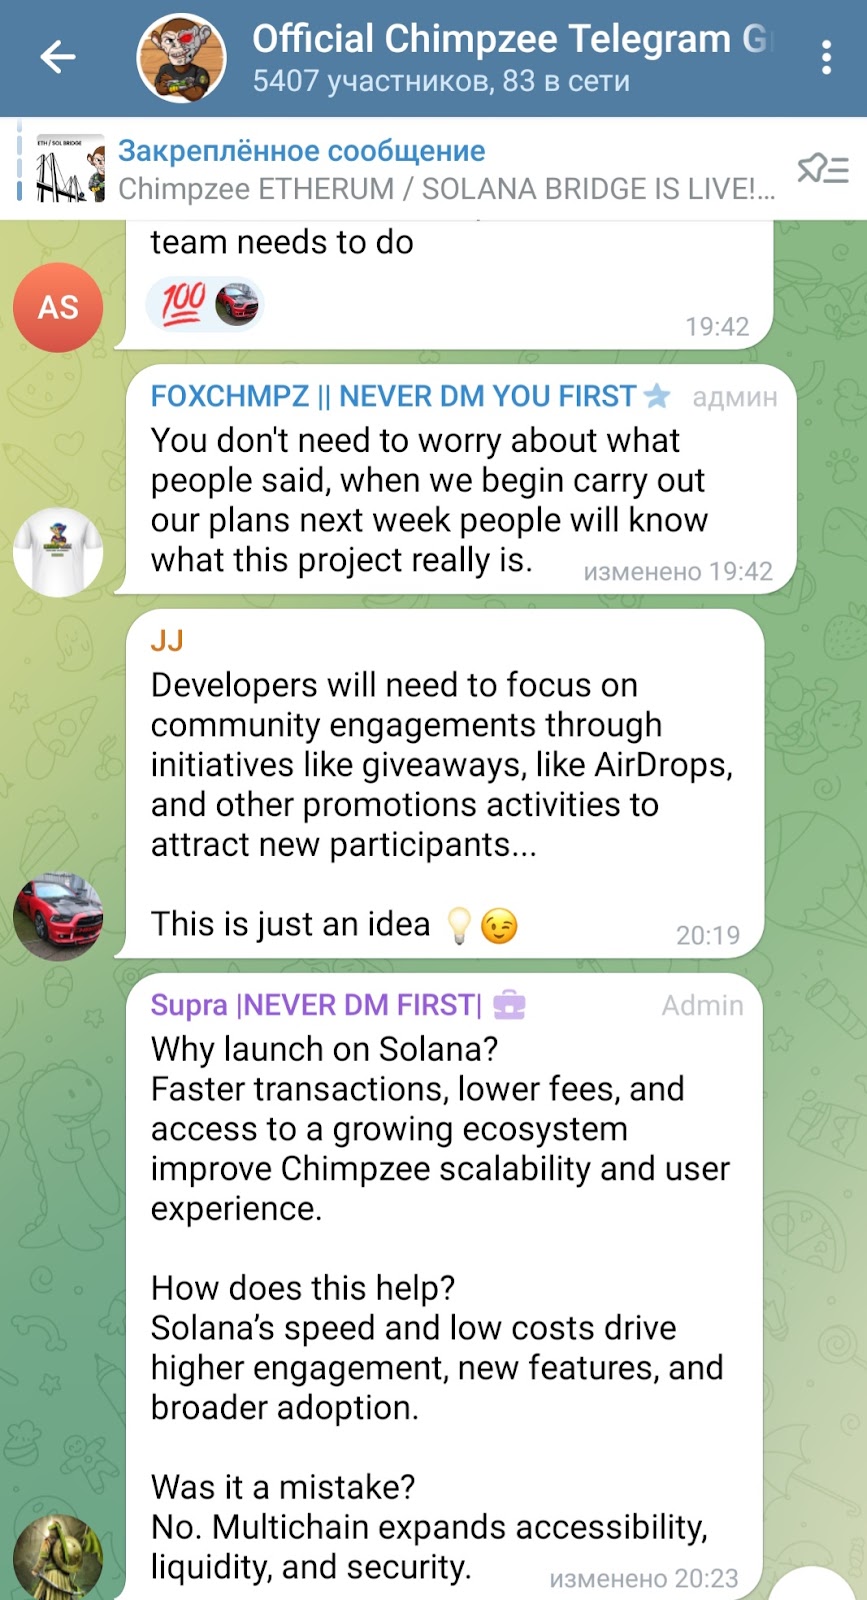Image resolution: width=867 pixels, height=1600 pixels.
Task: Open JJ's red car avatar
Action: [x=58, y=917]
